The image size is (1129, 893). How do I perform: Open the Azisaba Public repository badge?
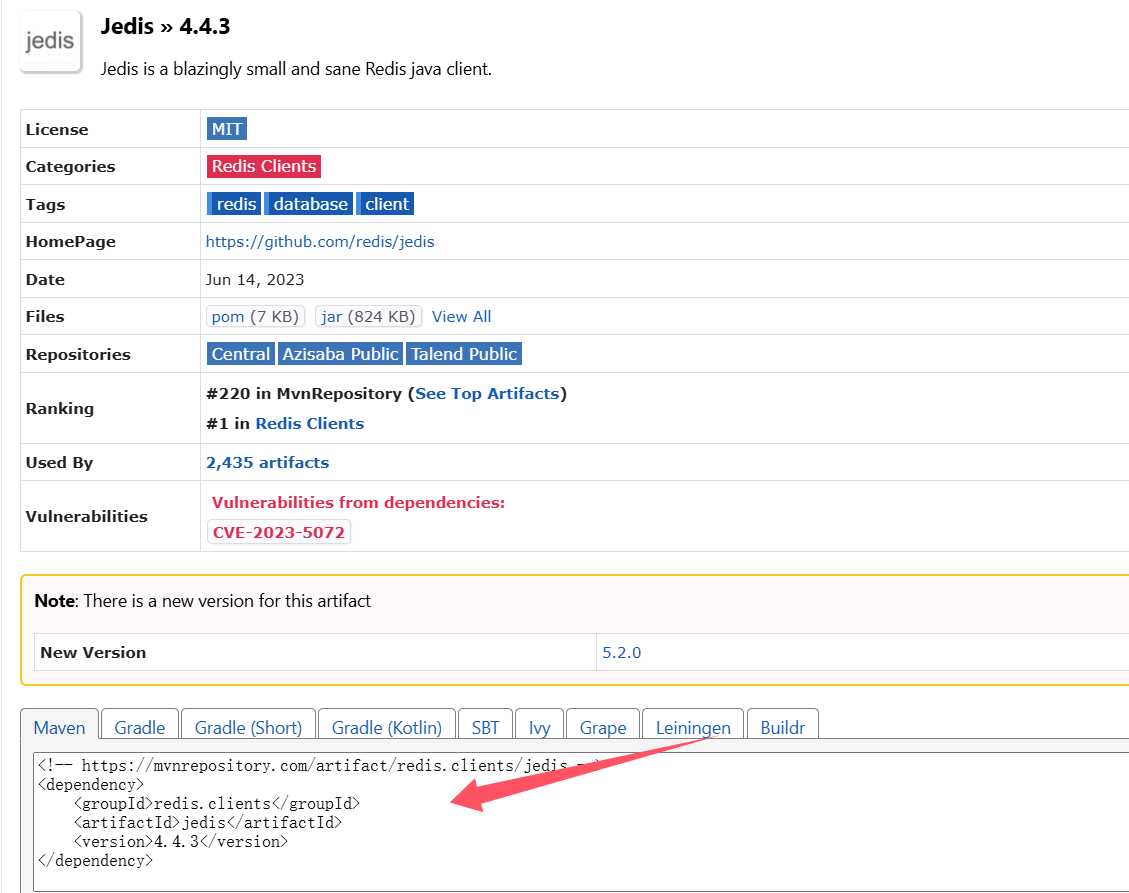tap(341, 354)
